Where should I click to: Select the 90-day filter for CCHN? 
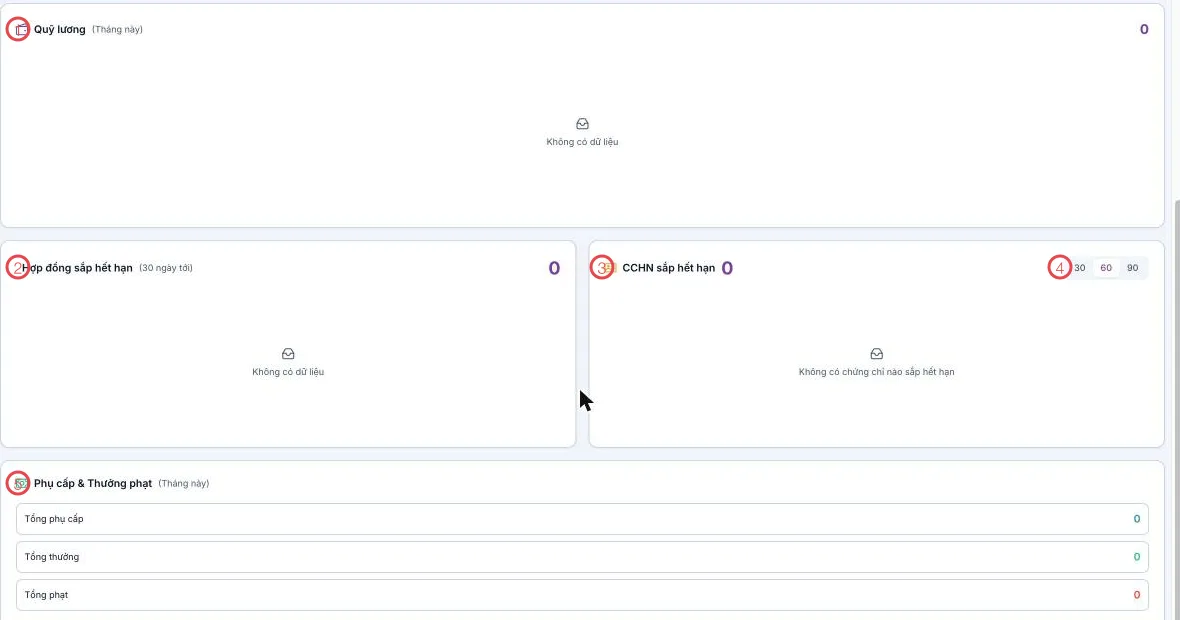tap(1133, 268)
